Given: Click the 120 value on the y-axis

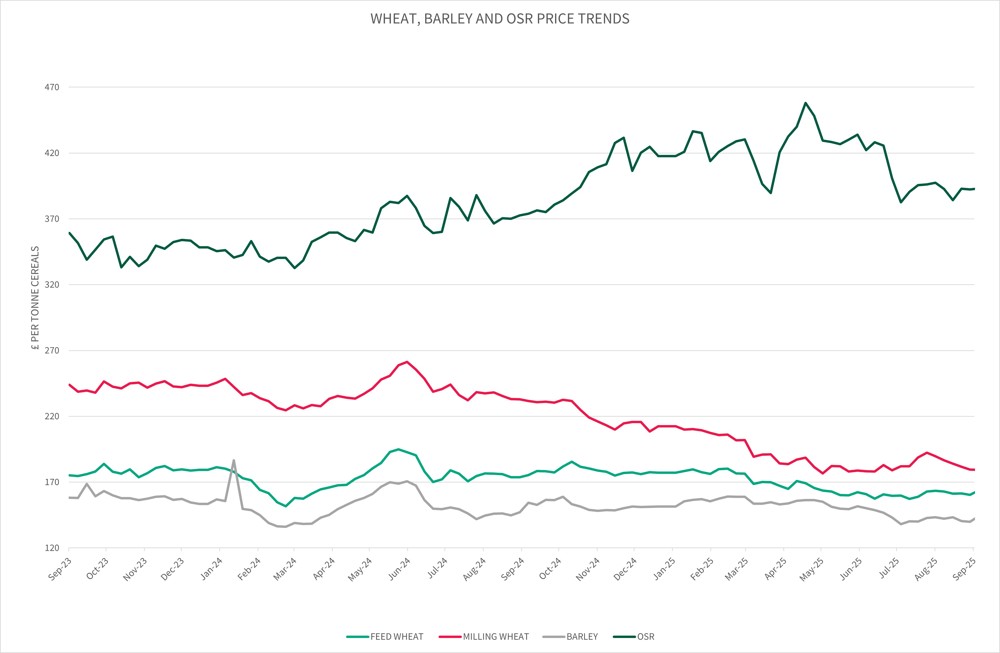Looking at the screenshot, I should (x=52, y=548).
